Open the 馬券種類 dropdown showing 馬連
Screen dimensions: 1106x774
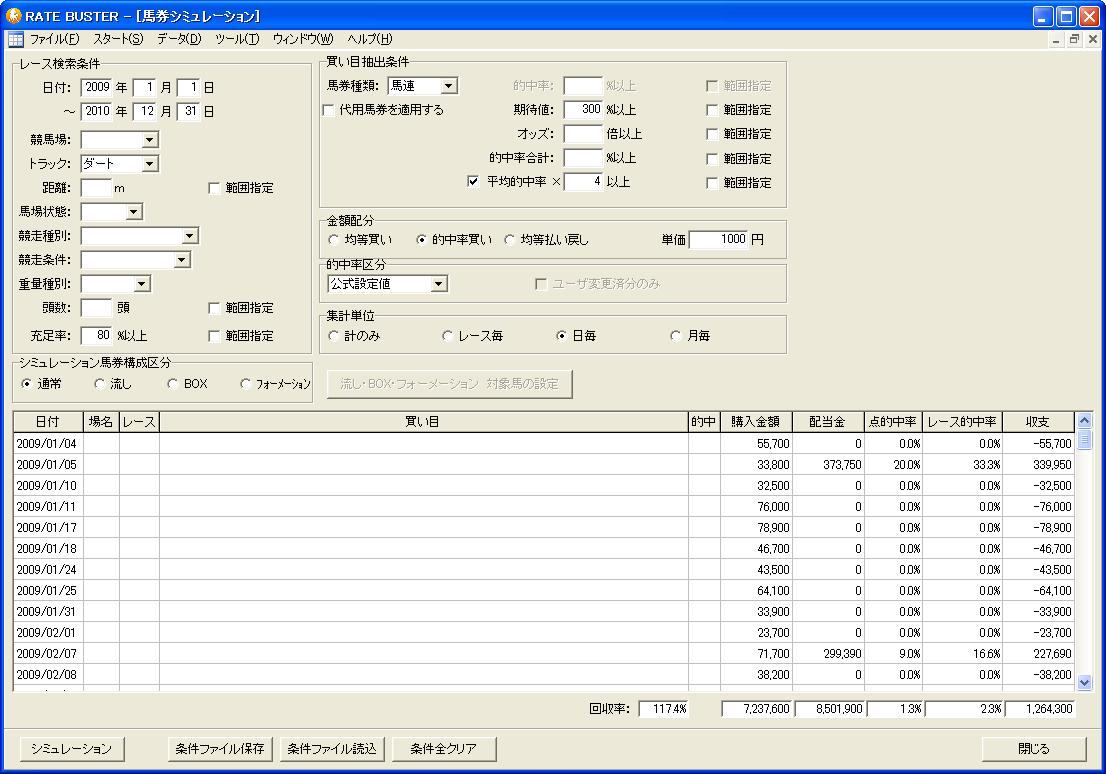point(449,86)
